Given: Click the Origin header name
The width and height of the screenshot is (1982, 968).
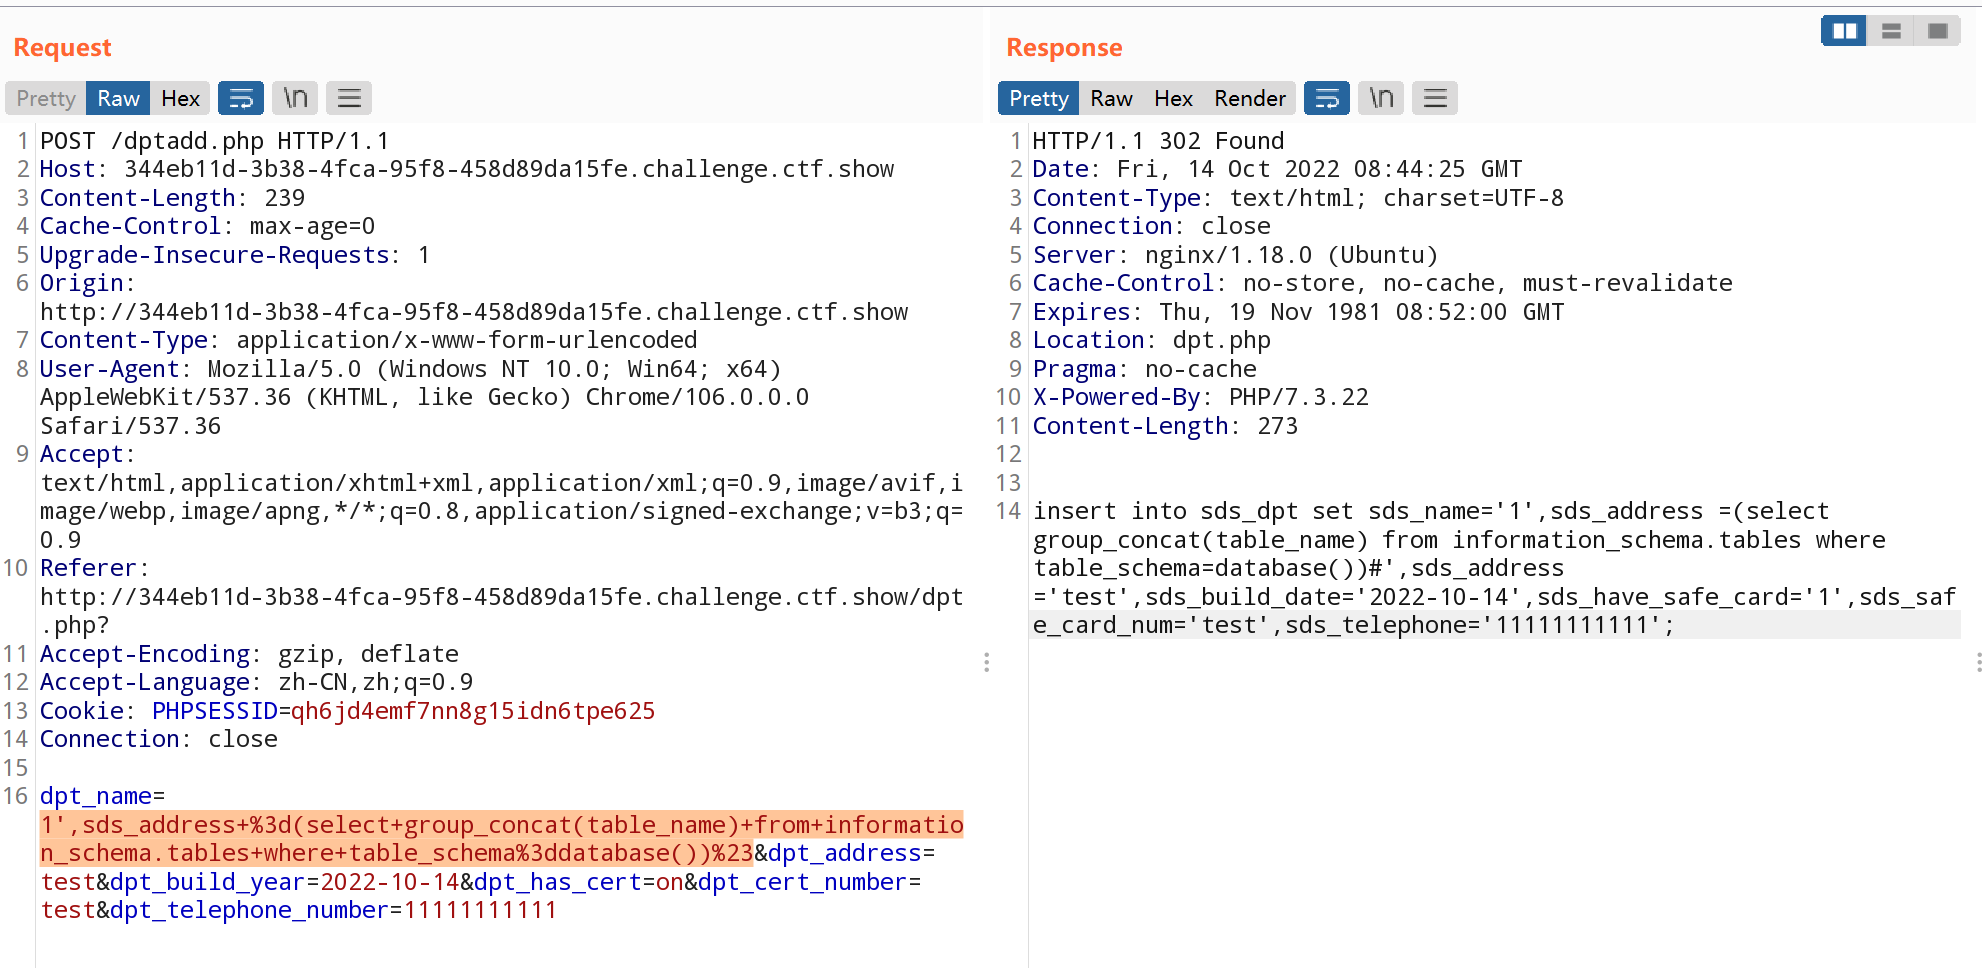Looking at the screenshot, I should coord(81,283).
